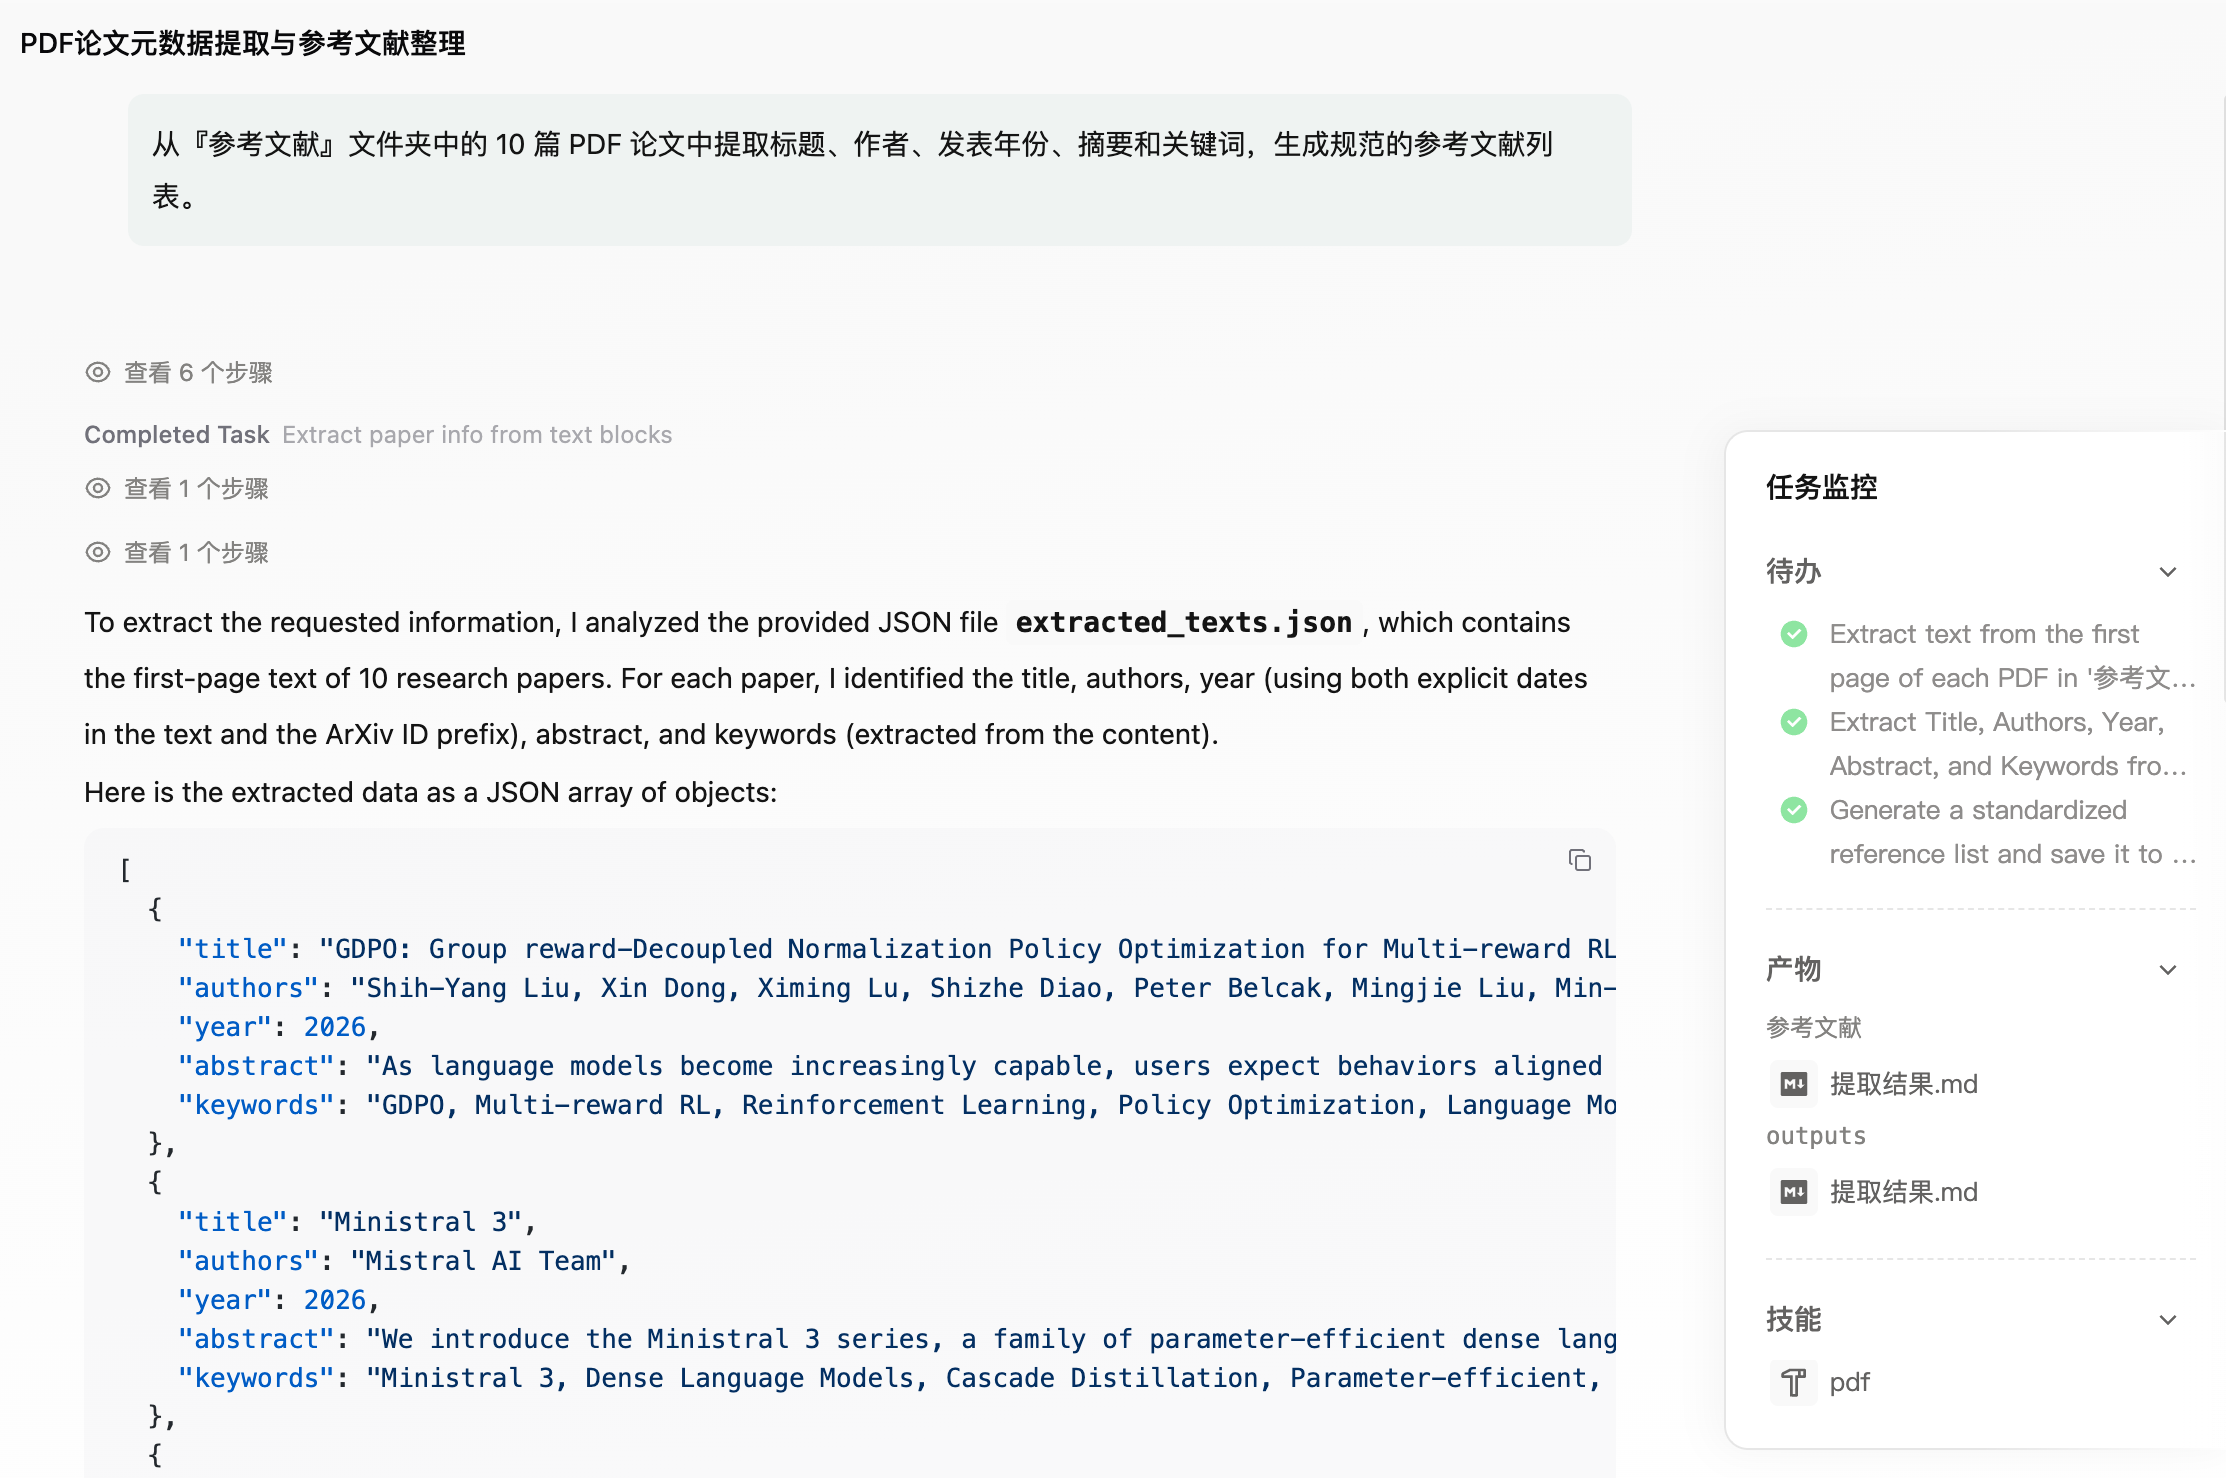Image resolution: width=2226 pixels, height=1478 pixels.
Task: Click the green check on 'Extract text from the first page'
Action: click(x=1794, y=634)
